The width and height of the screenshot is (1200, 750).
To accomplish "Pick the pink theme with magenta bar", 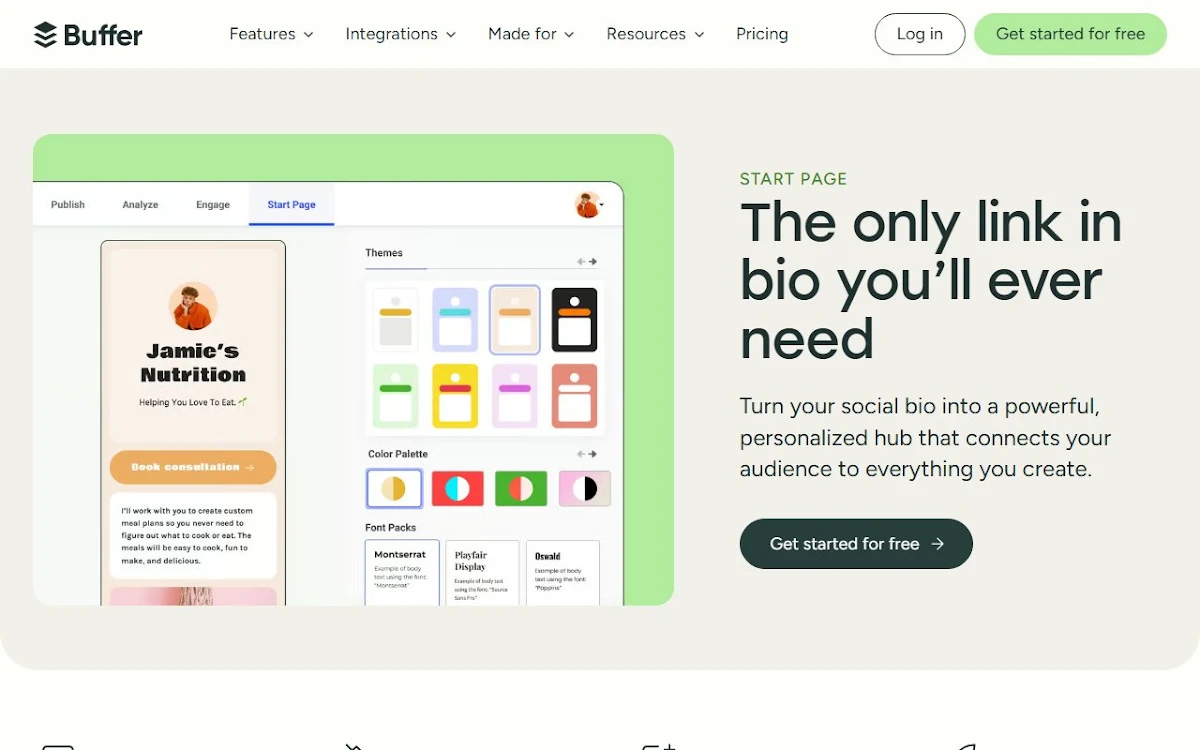I will click(x=515, y=396).
